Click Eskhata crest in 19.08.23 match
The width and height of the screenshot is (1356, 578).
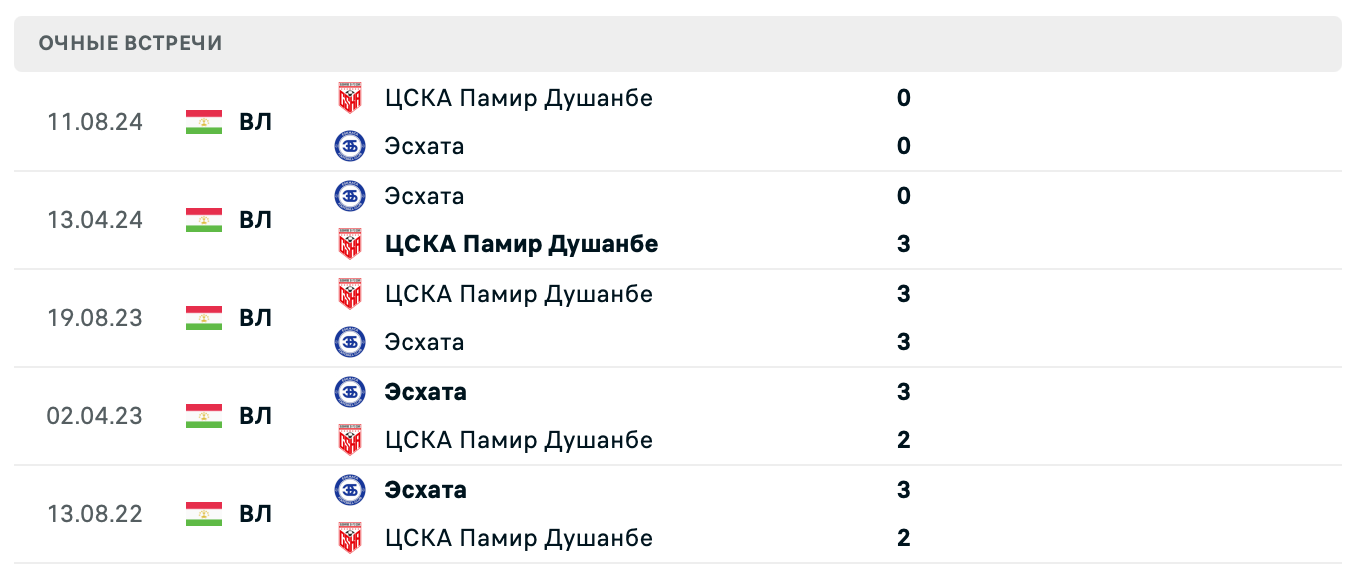coord(349,342)
